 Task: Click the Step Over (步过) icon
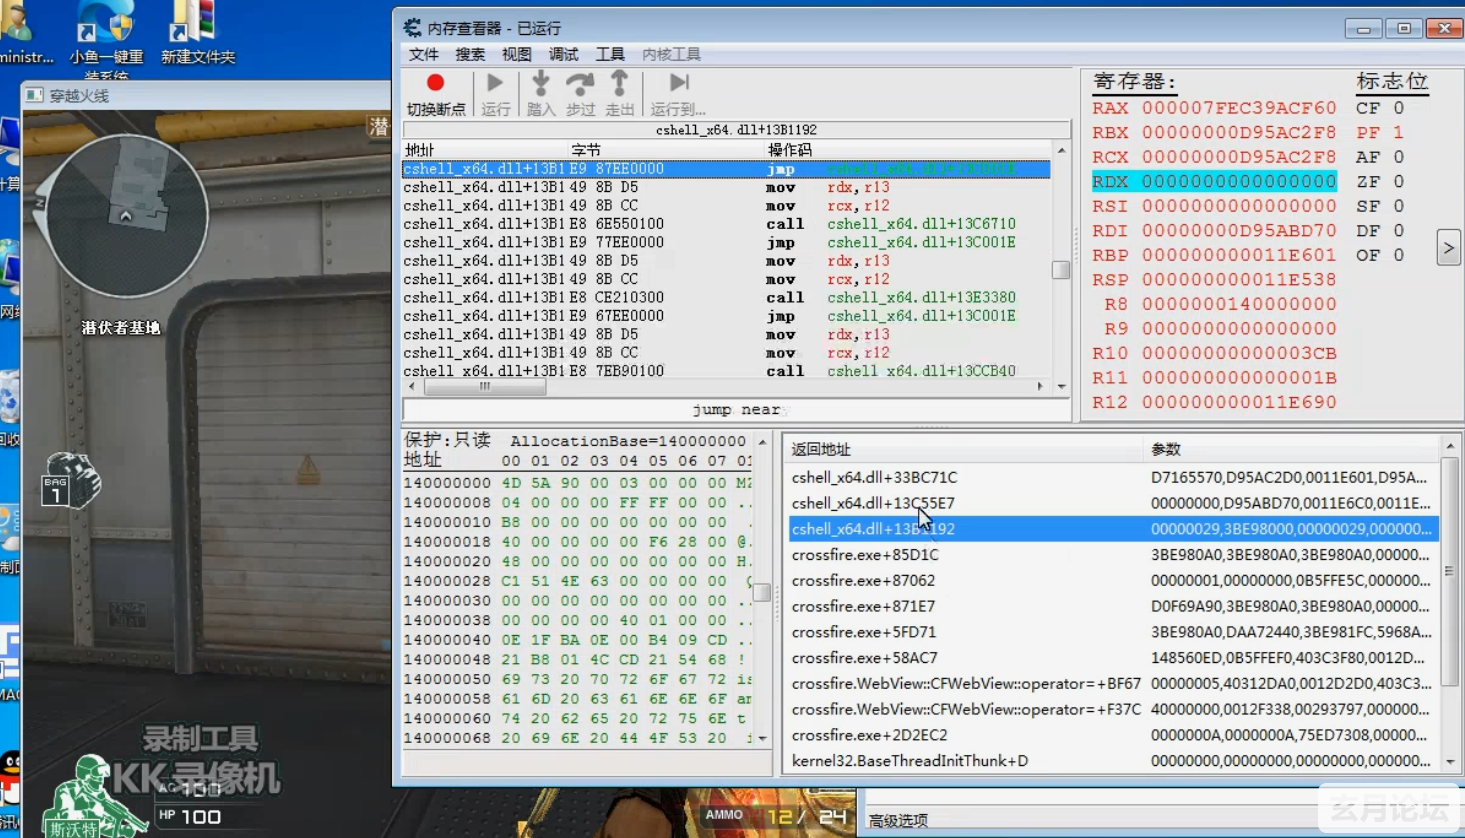580,83
